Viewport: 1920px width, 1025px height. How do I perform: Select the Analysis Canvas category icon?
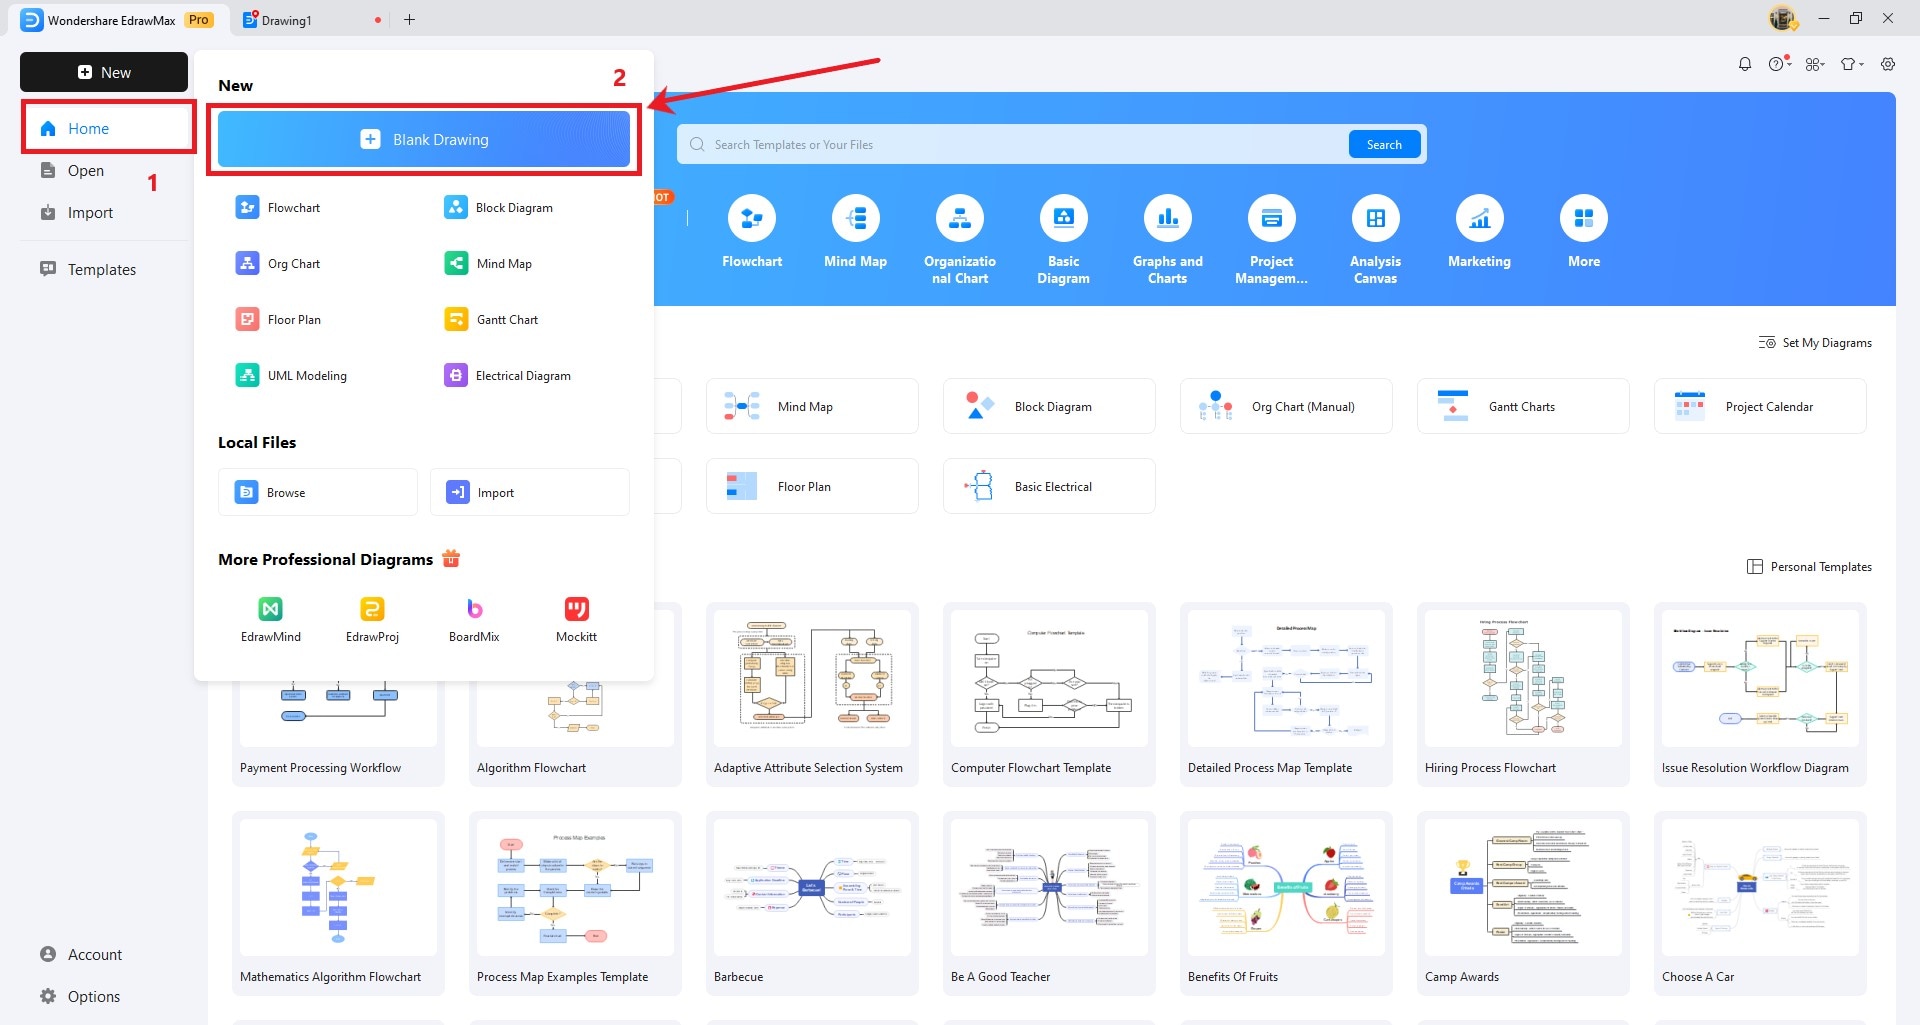pyautogui.click(x=1376, y=218)
